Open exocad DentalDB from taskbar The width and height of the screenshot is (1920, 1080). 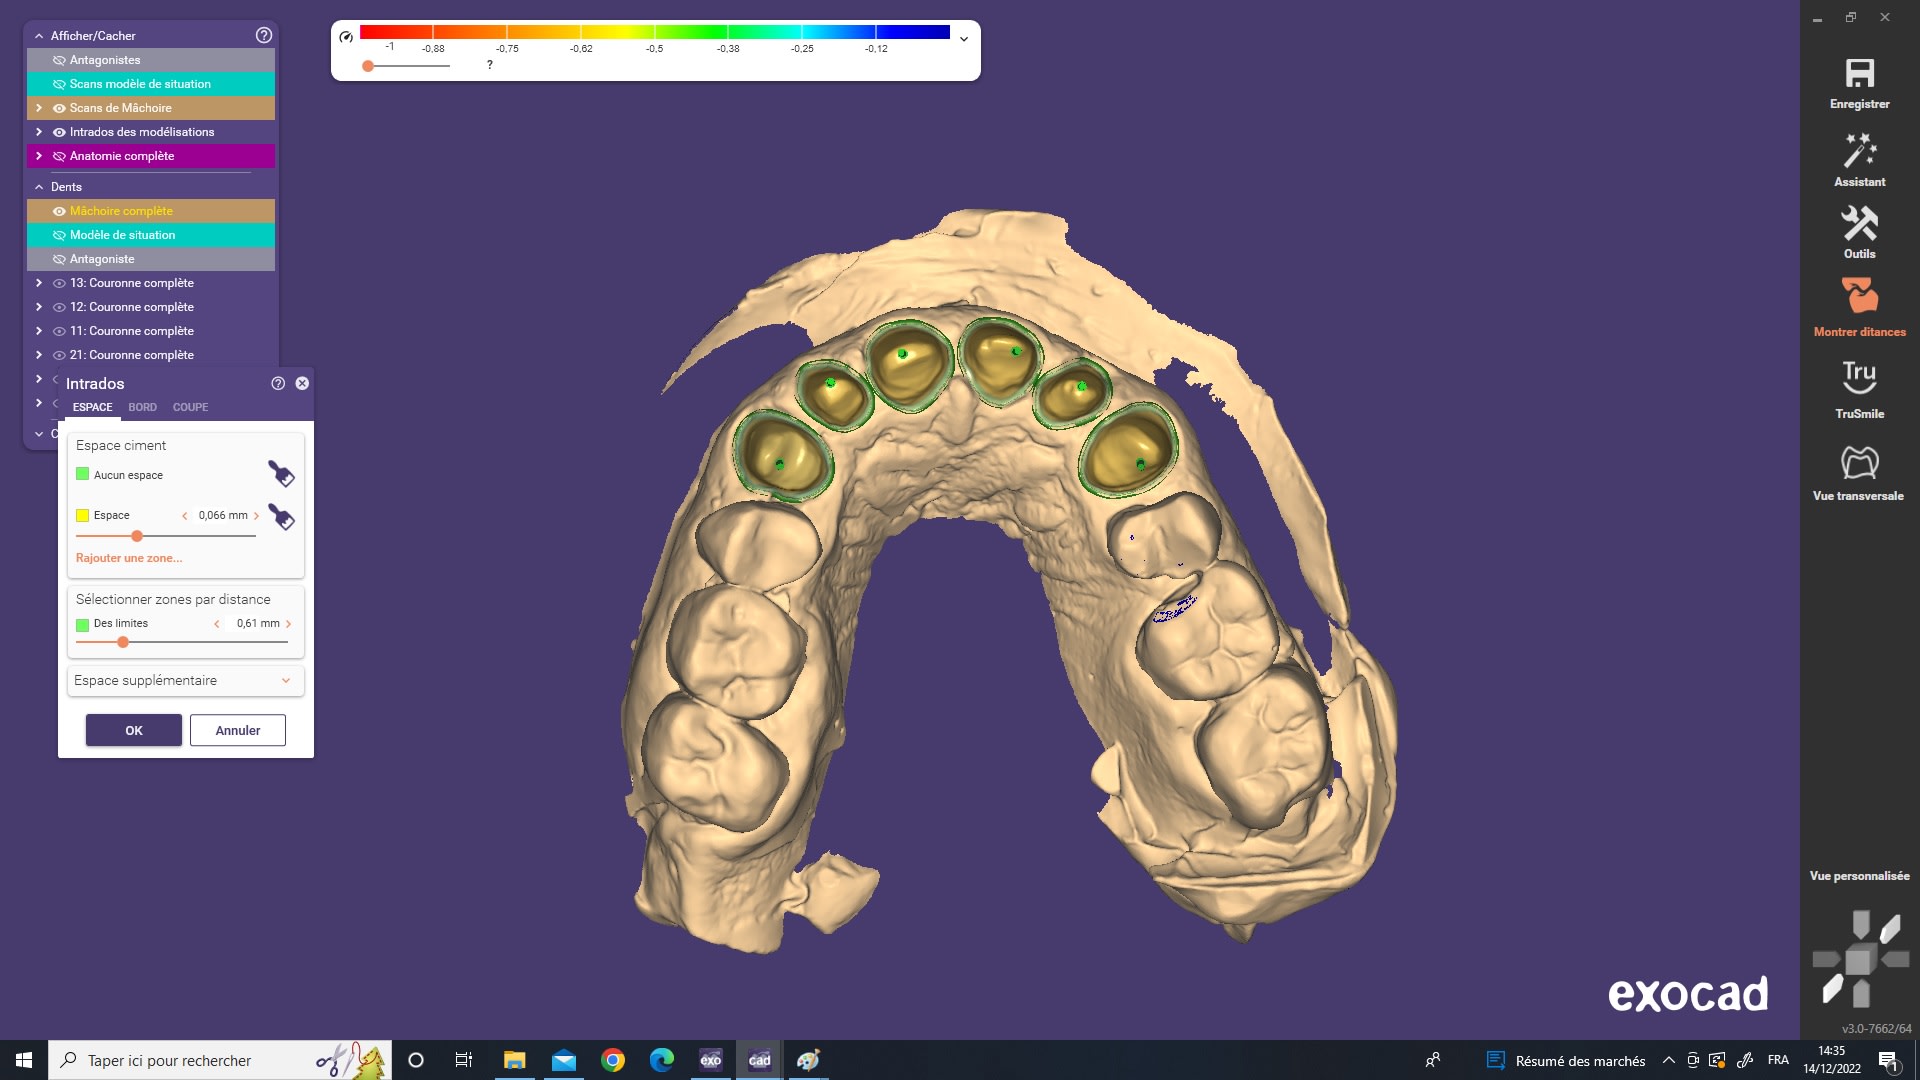coord(710,1060)
